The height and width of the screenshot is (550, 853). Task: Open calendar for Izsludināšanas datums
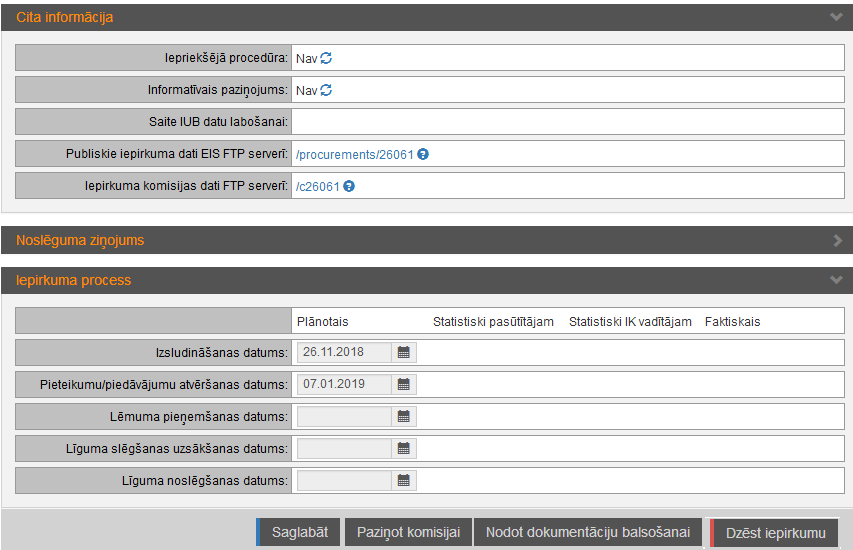404,352
